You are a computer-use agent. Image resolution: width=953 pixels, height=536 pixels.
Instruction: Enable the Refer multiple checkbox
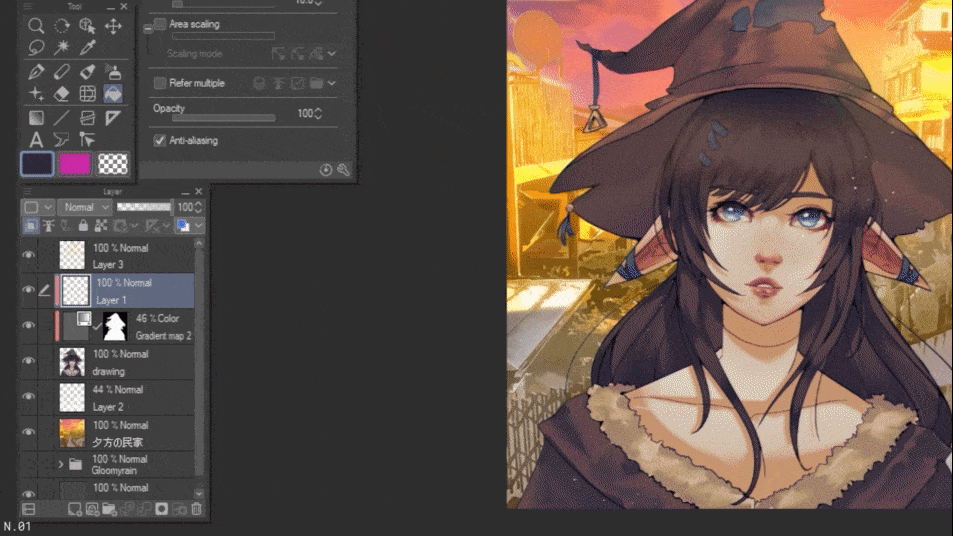tap(160, 83)
